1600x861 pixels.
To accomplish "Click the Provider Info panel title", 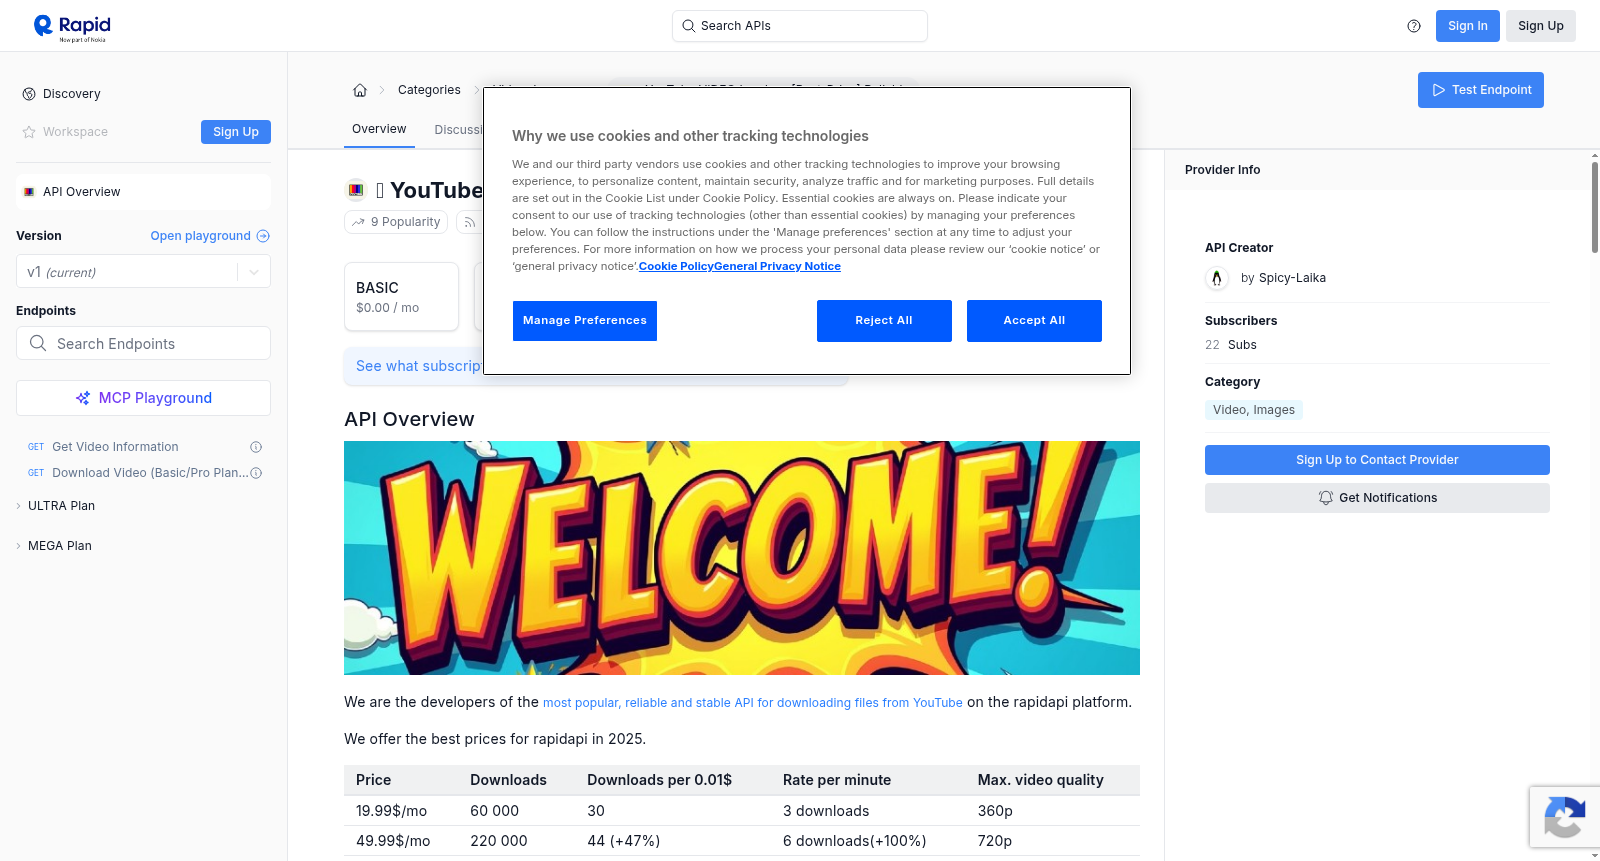I will pyautogui.click(x=1222, y=170).
